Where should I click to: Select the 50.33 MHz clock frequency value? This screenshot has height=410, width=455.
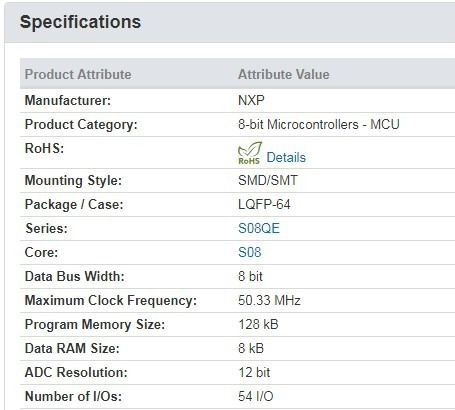tap(269, 300)
